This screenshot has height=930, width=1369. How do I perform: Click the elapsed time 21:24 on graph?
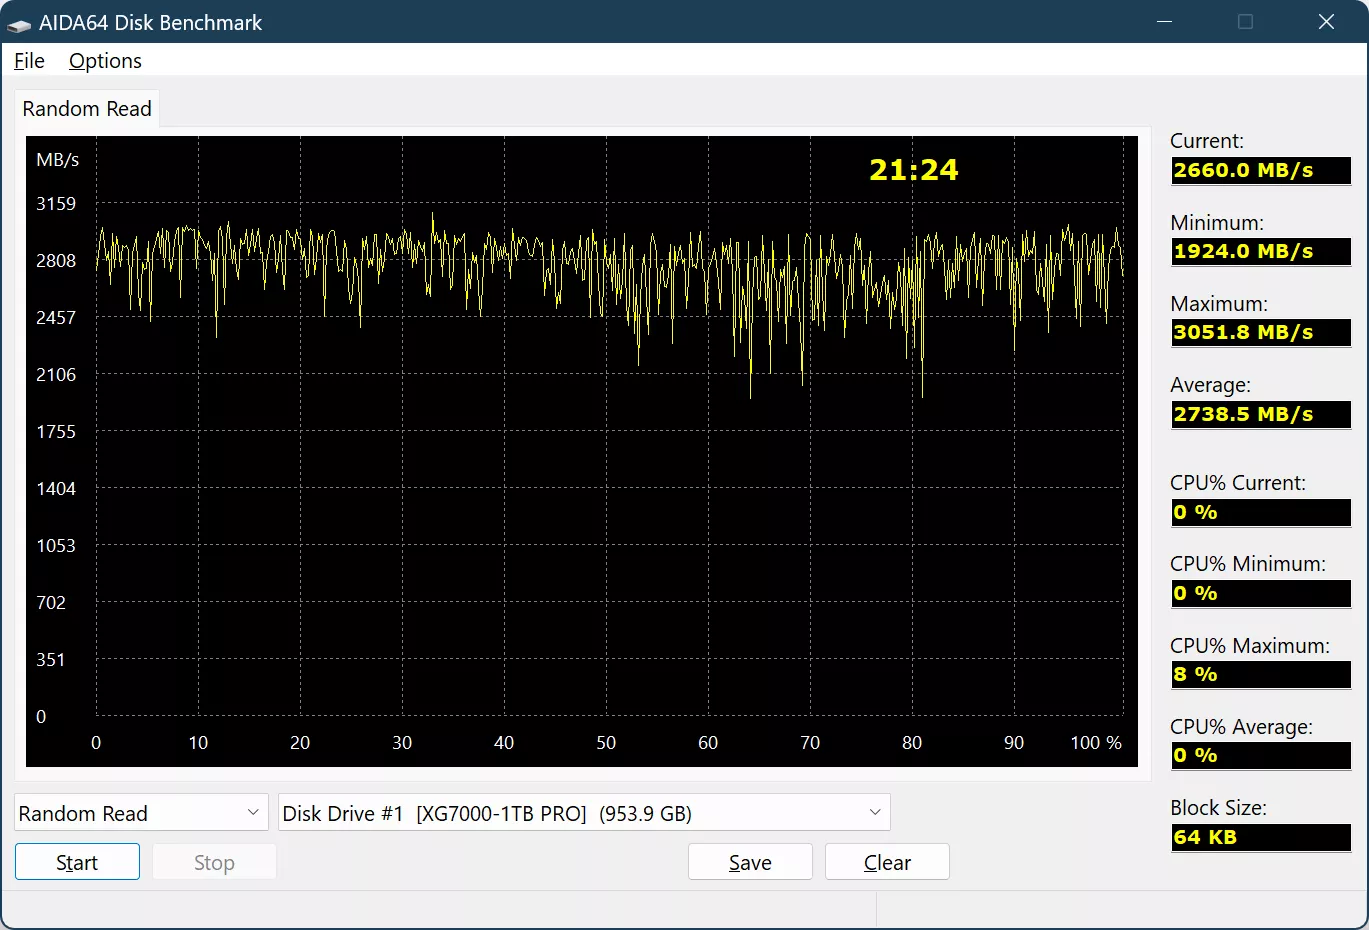pyautogui.click(x=913, y=170)
